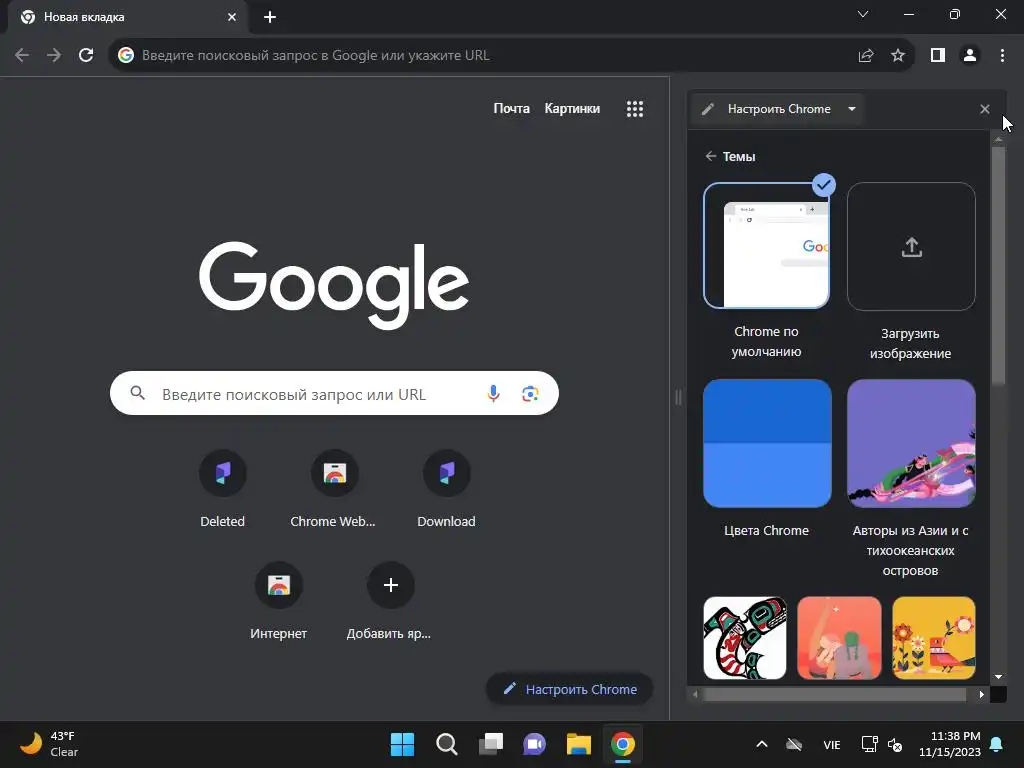Open the Google apps grid
Screen dimensions: 1024x768
coord(635,109)
